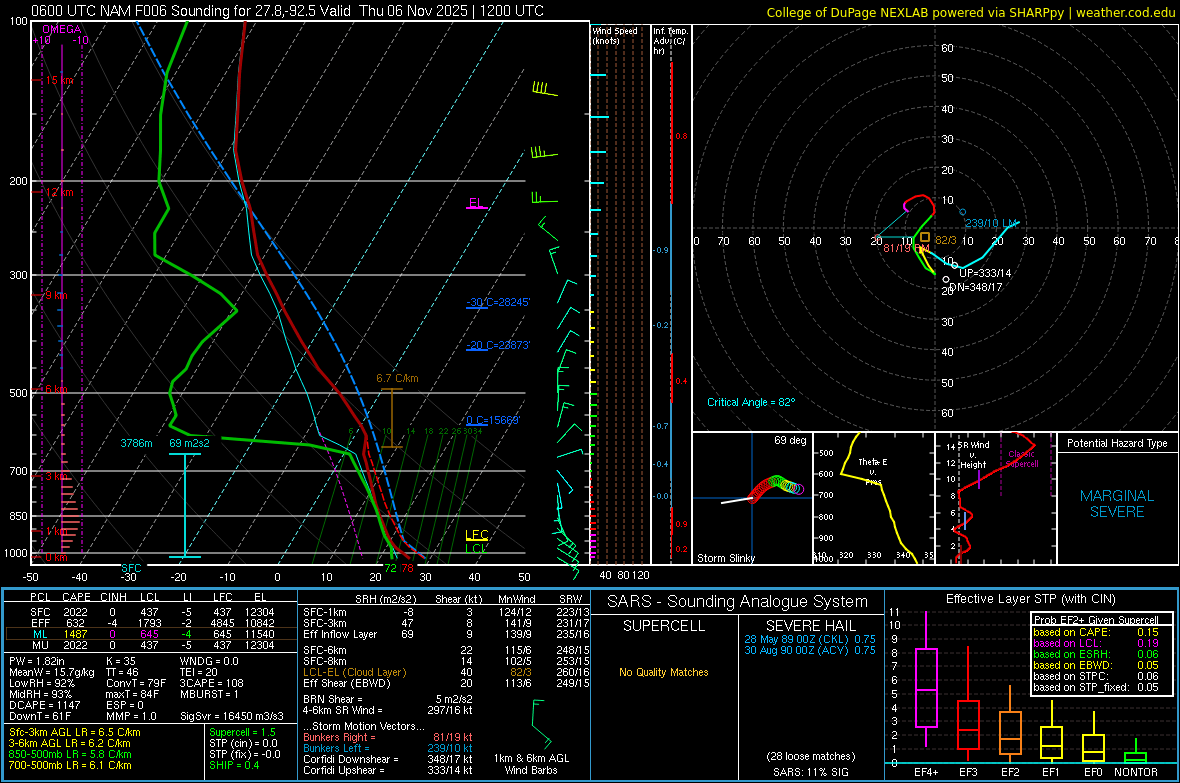
Task: Click the orange 82/3 label on hodograph
Action: [x=946, y=240]
